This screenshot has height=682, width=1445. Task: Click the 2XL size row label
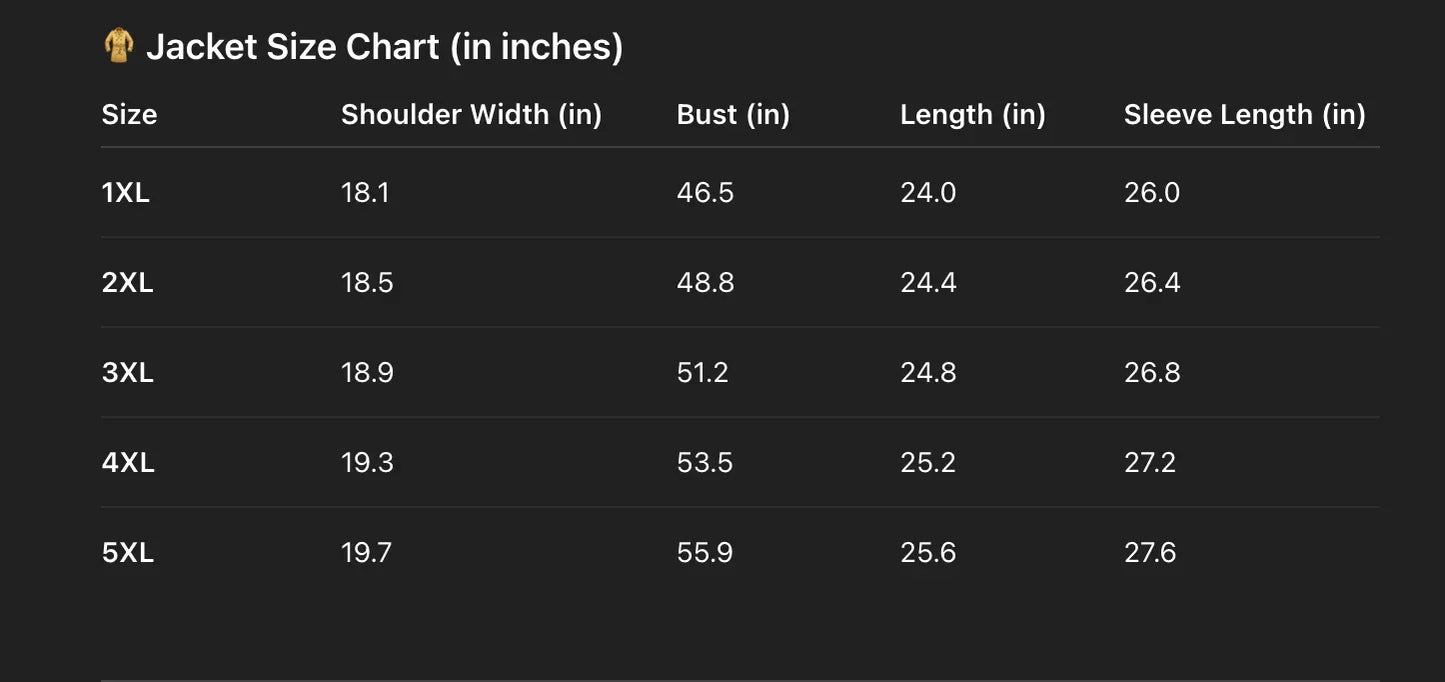(x=128, y=283)
